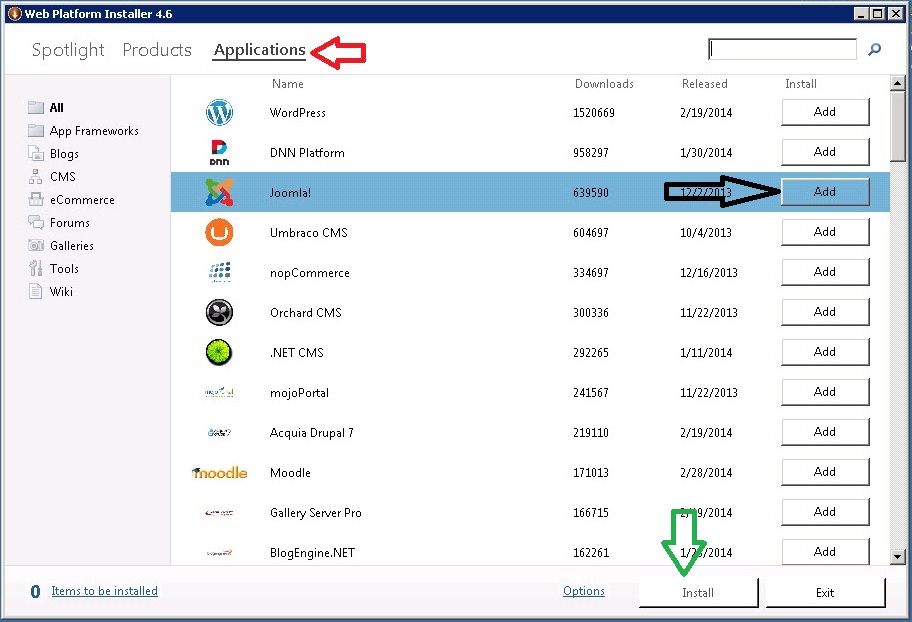Show the Wiki category

click(61, 292)
